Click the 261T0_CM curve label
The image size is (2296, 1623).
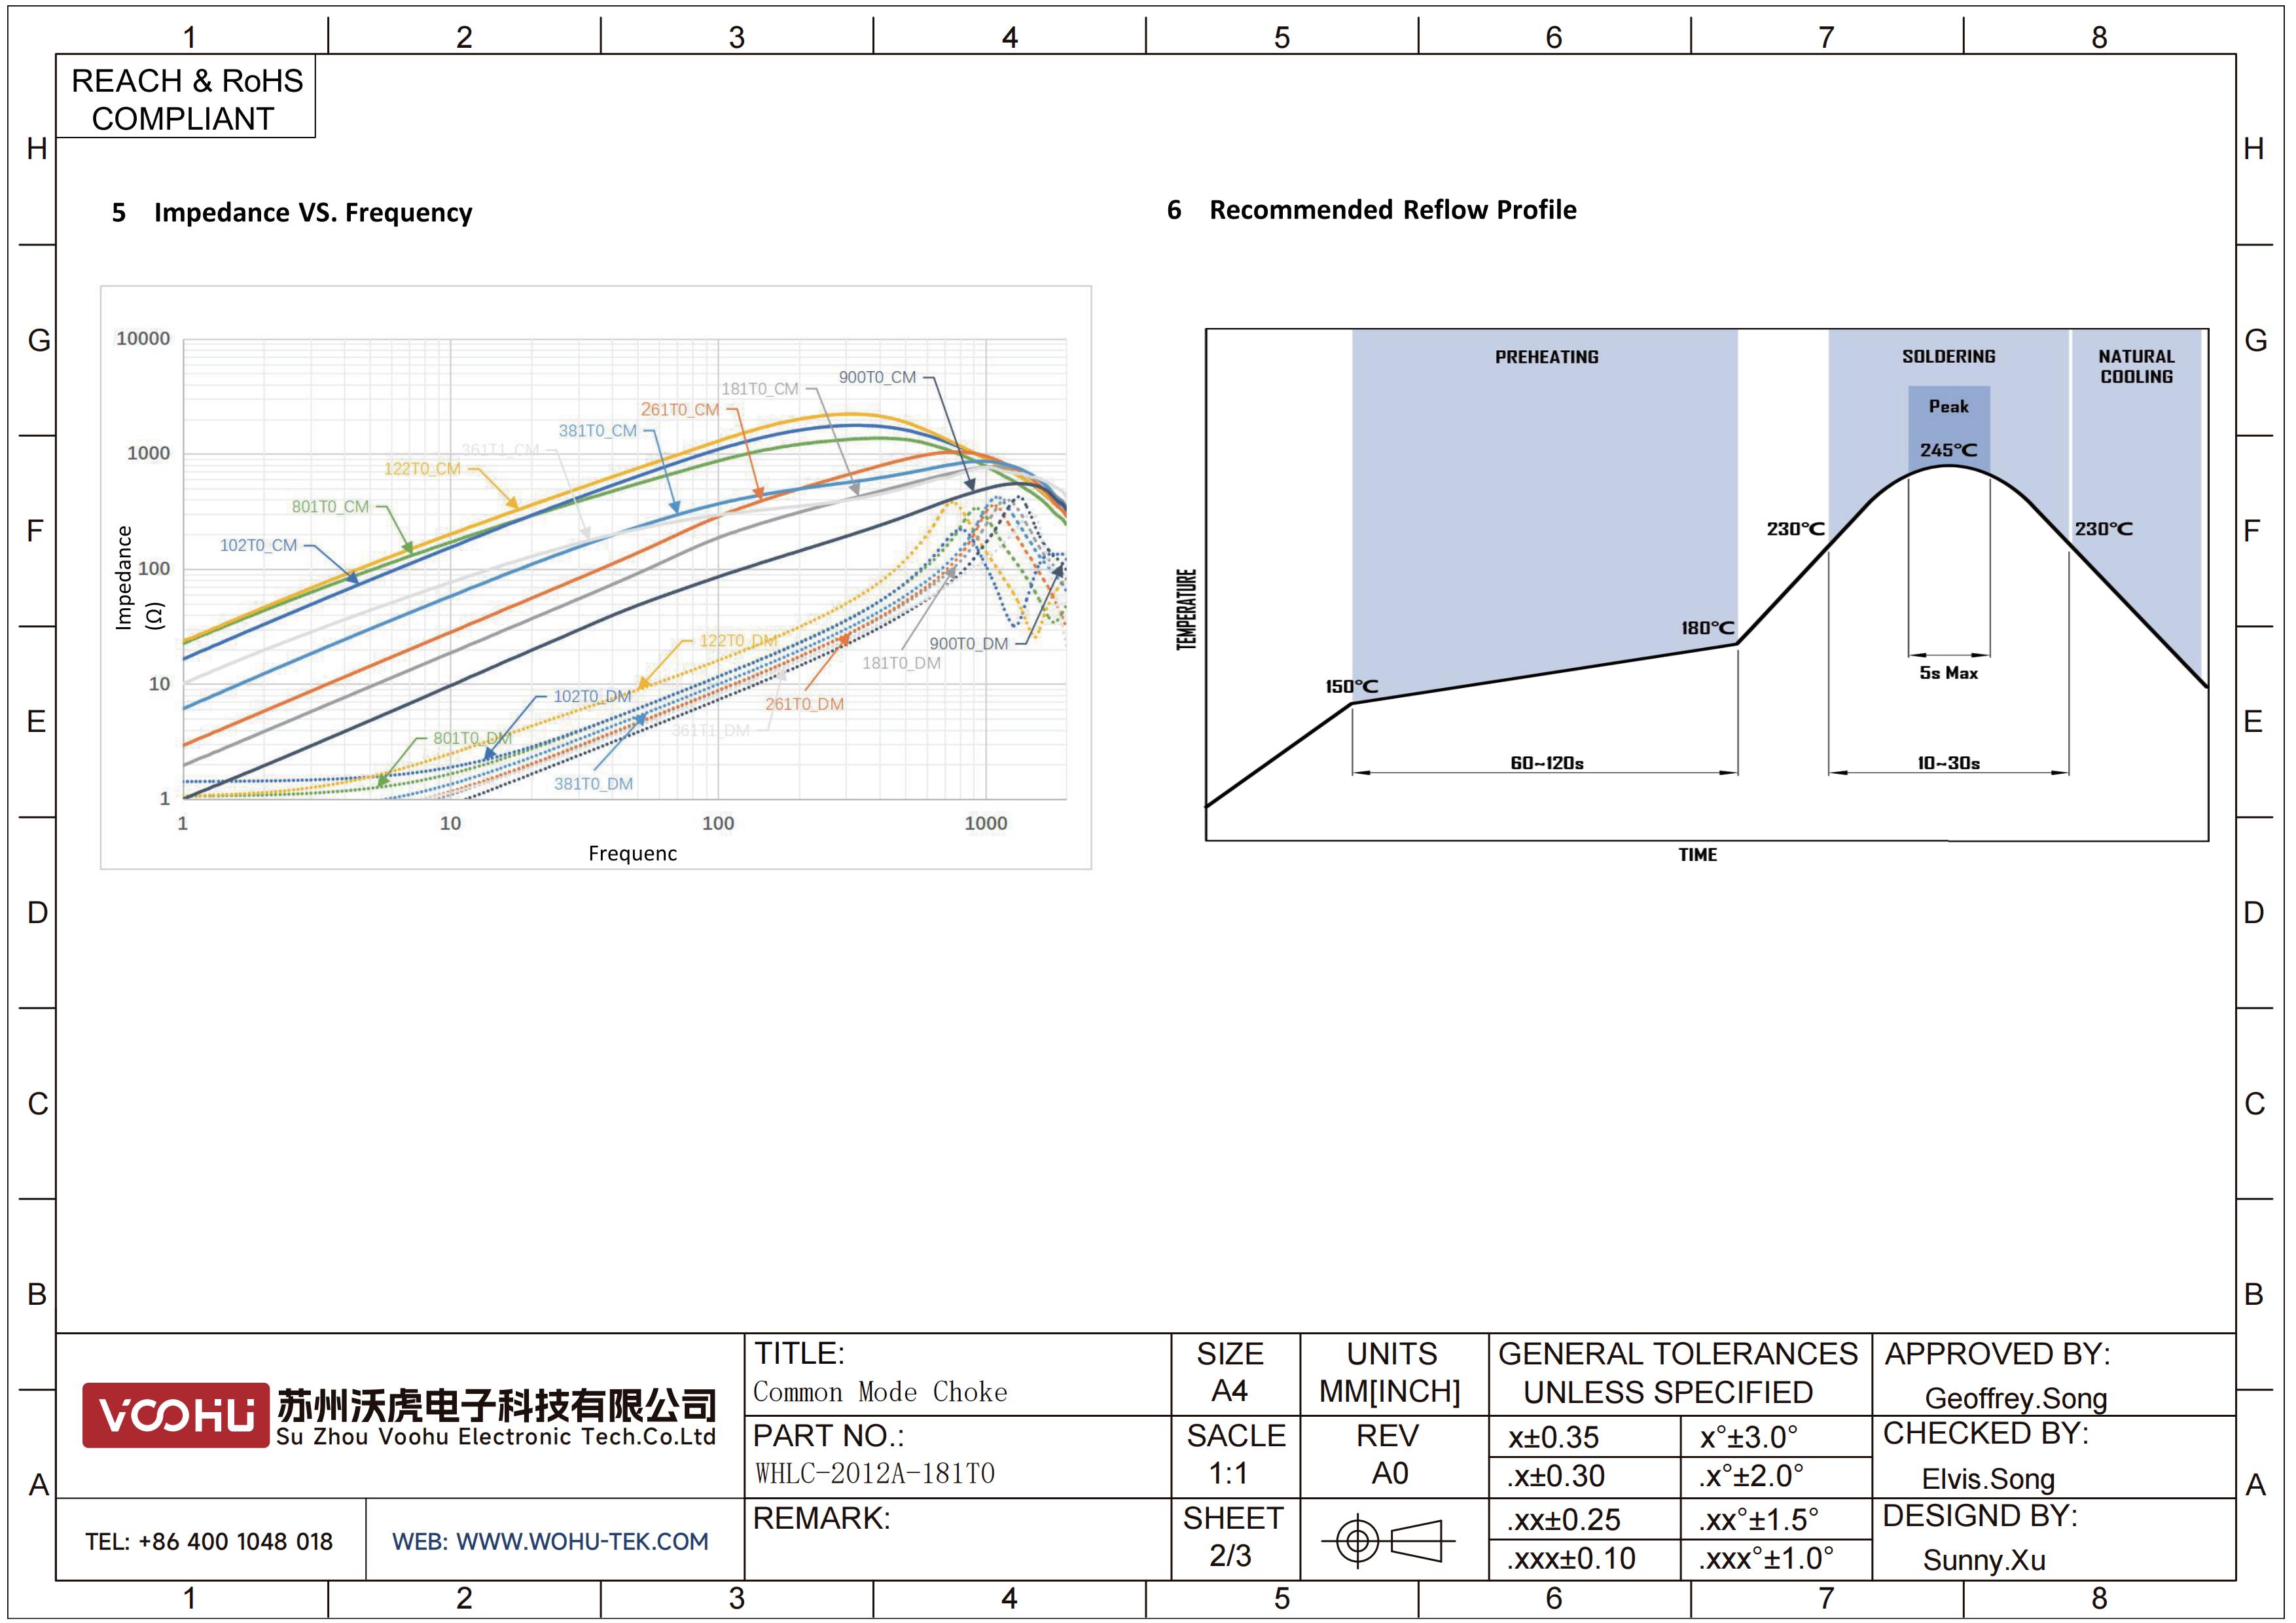(680, 409)
